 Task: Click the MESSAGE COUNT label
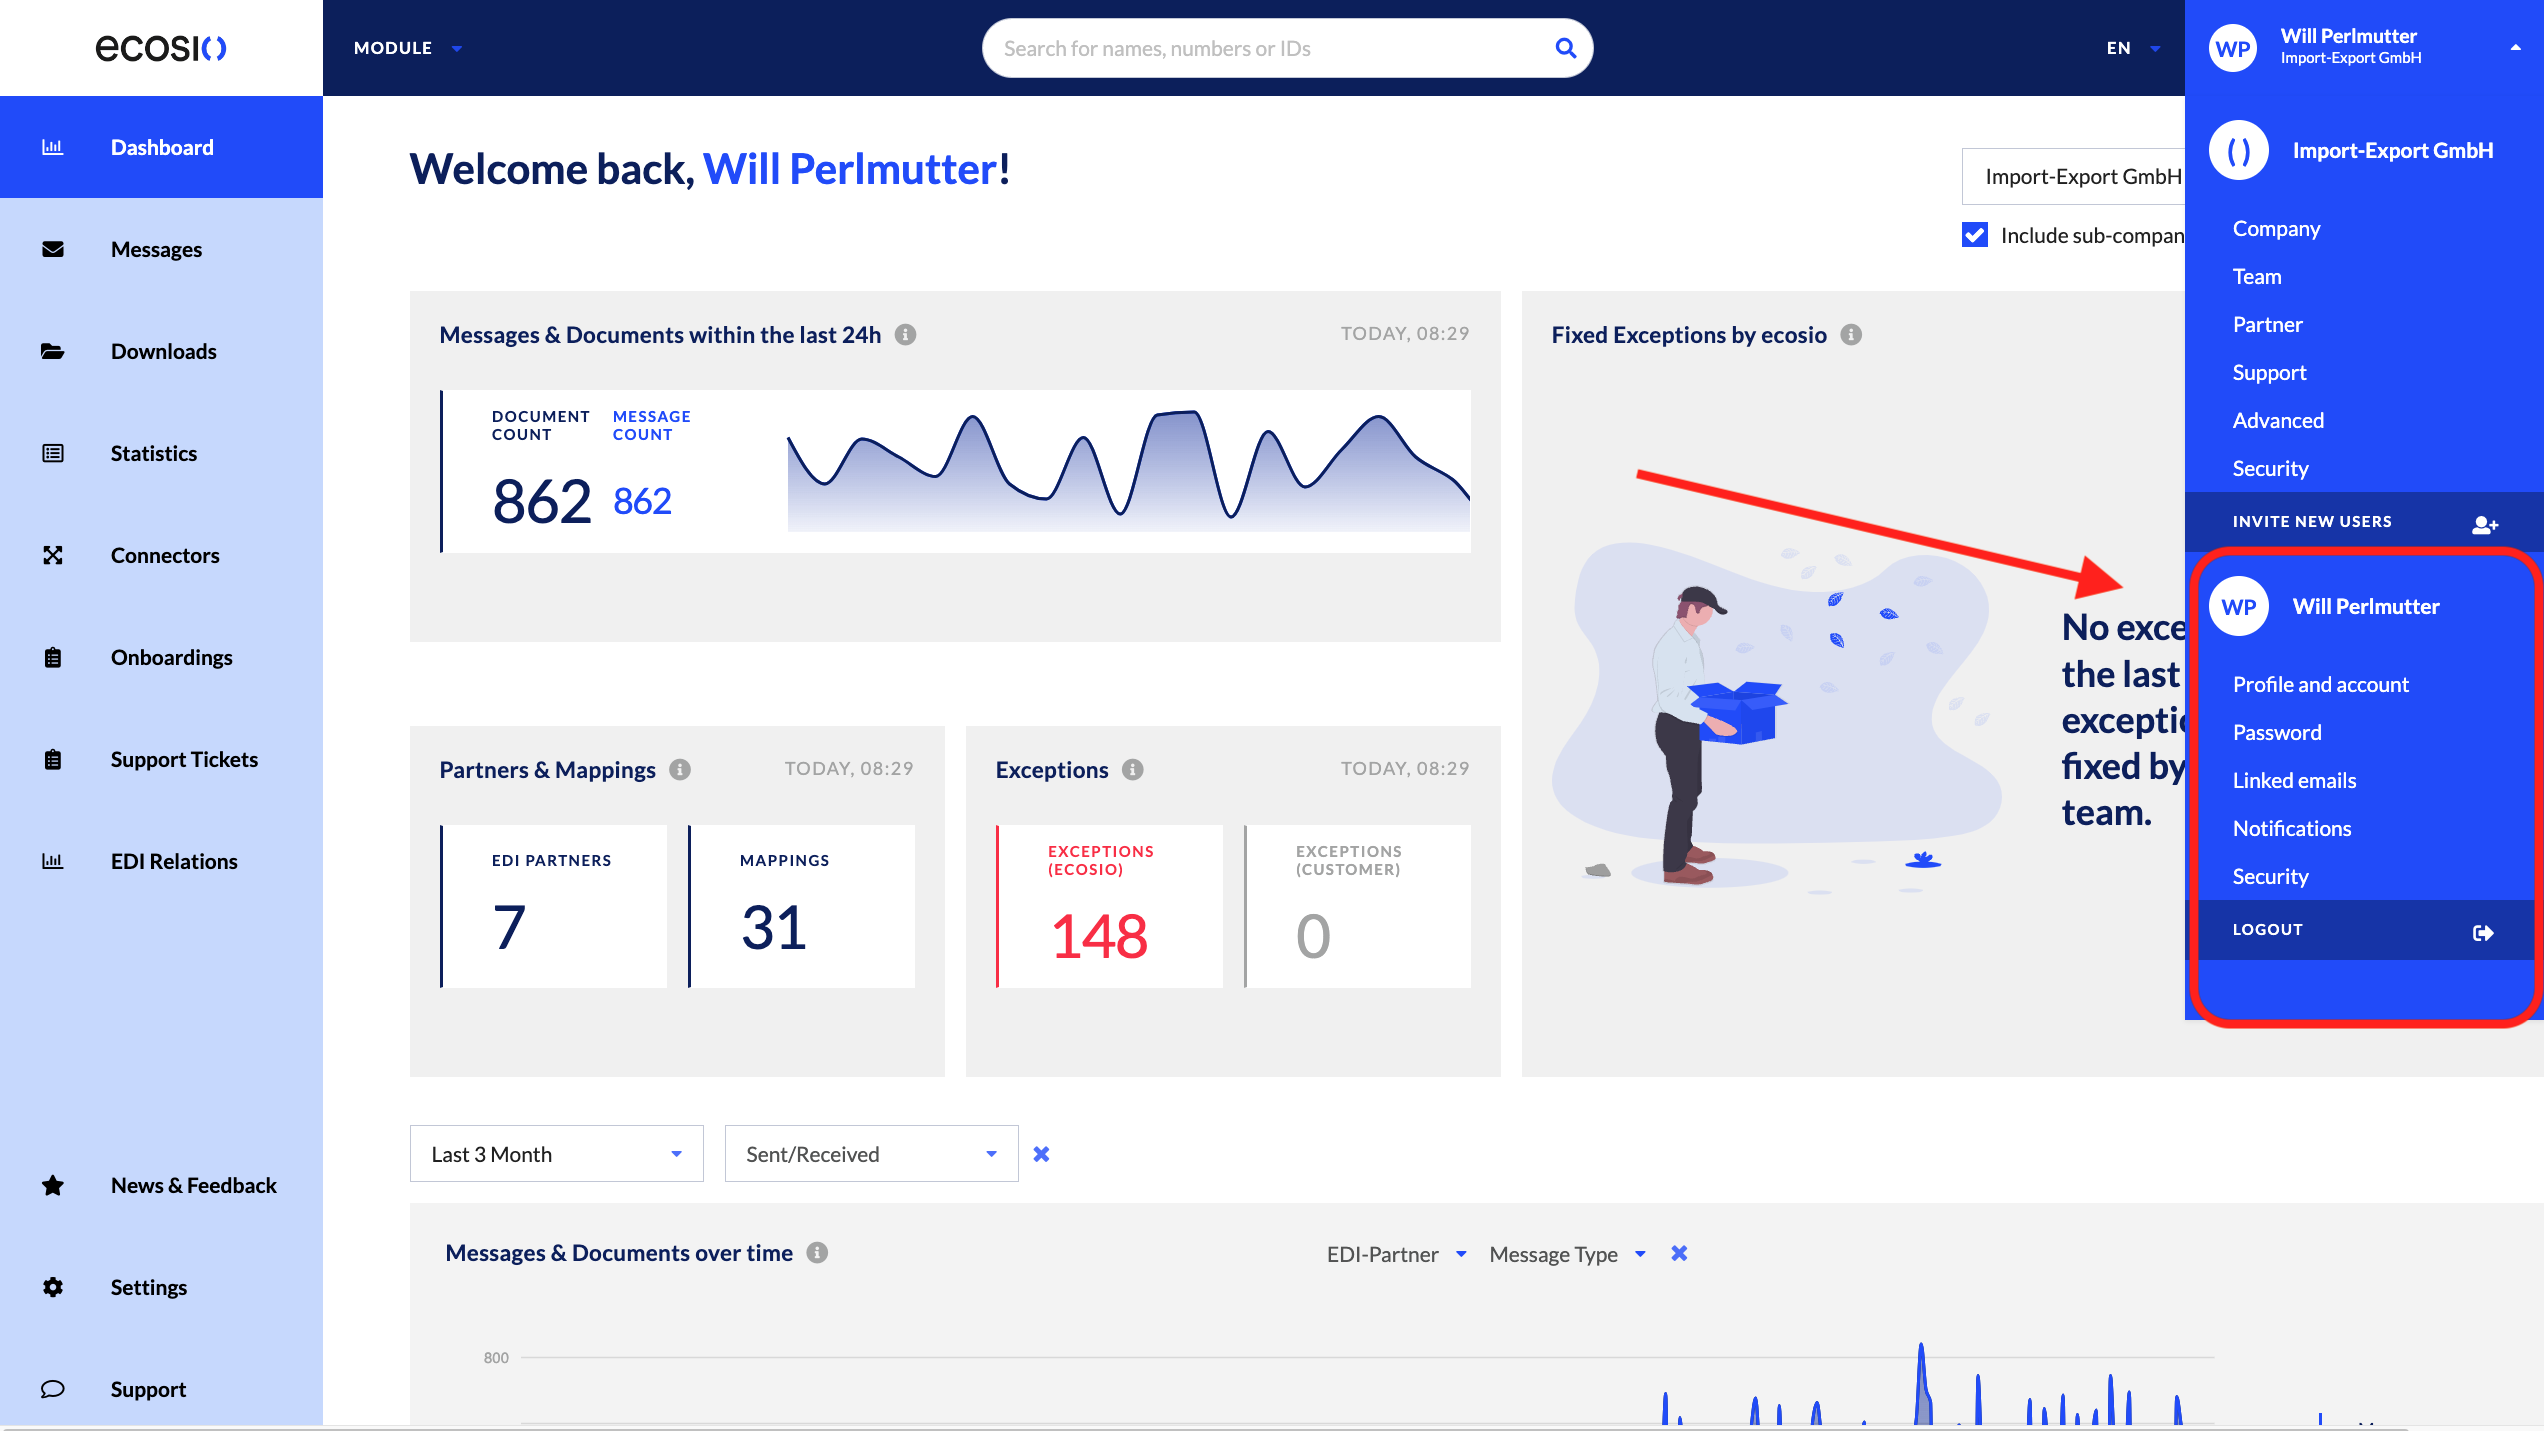[x=651, y=425]
